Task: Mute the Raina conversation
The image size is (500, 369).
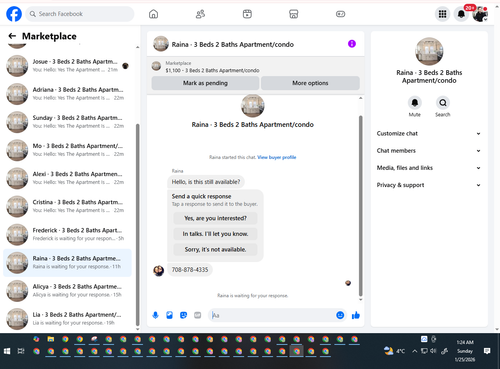Action: pos(415,103)
